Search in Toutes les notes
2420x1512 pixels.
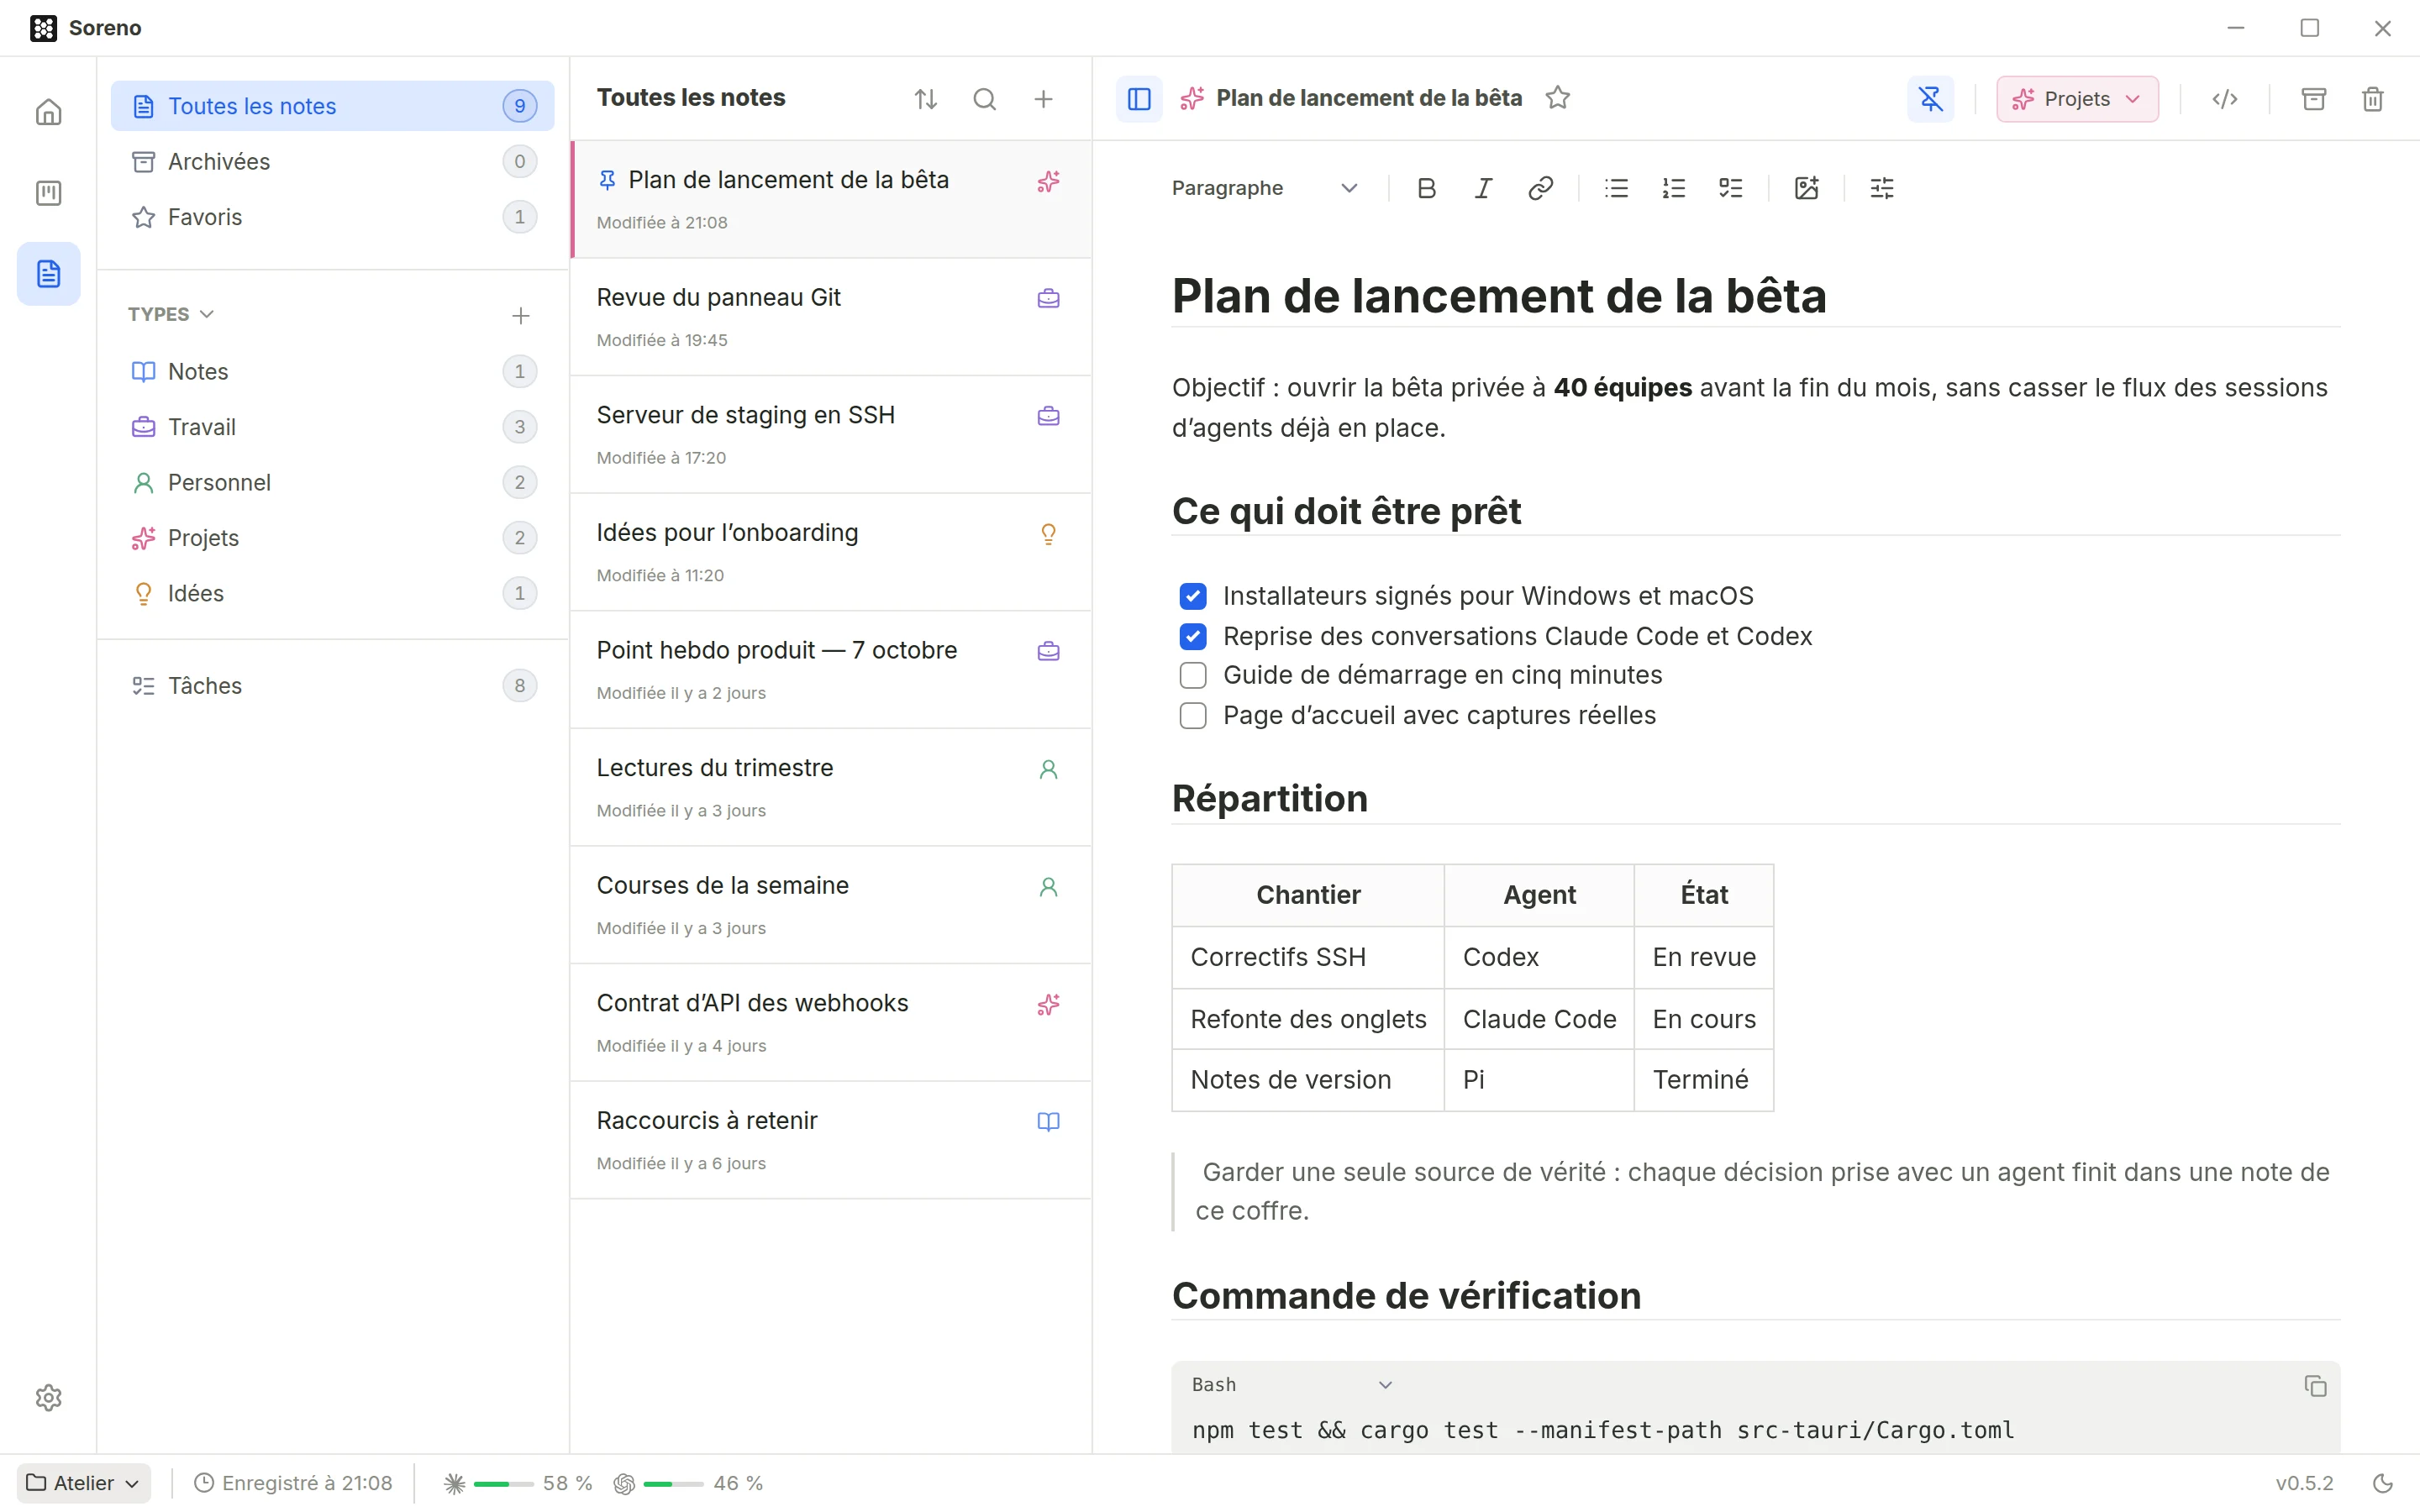tap(985, 99)
